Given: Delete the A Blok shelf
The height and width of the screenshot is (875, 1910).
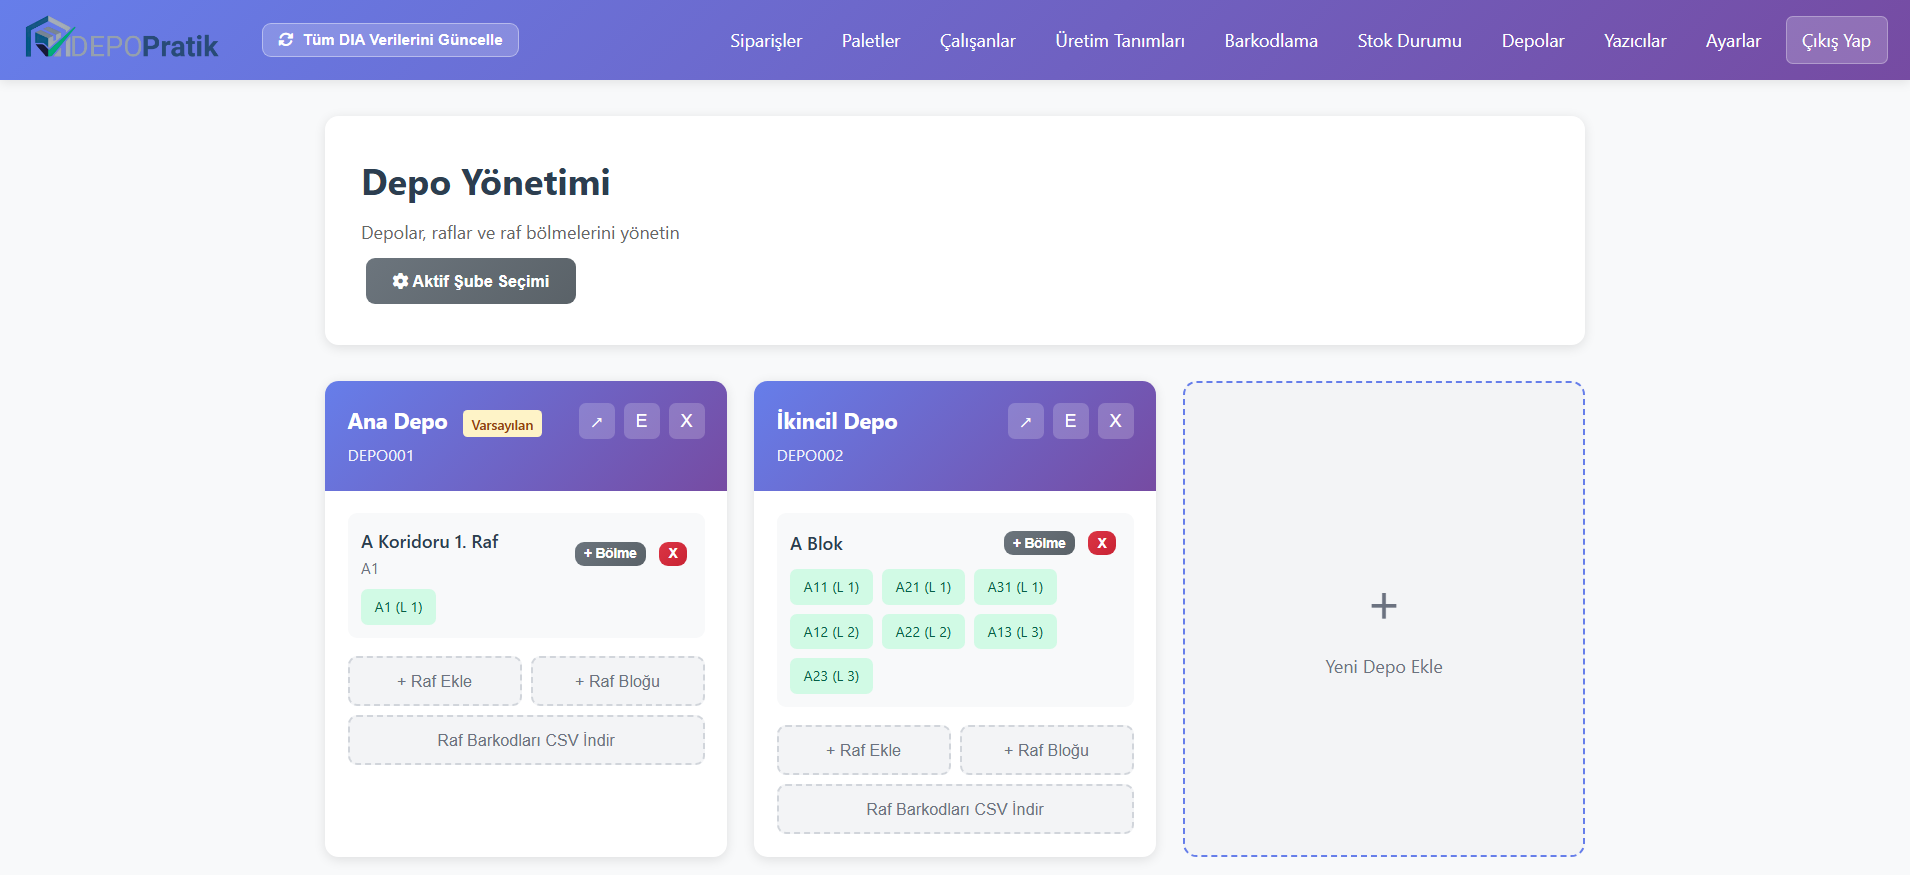Looking at the screenshot, I should click(1101, 543).
